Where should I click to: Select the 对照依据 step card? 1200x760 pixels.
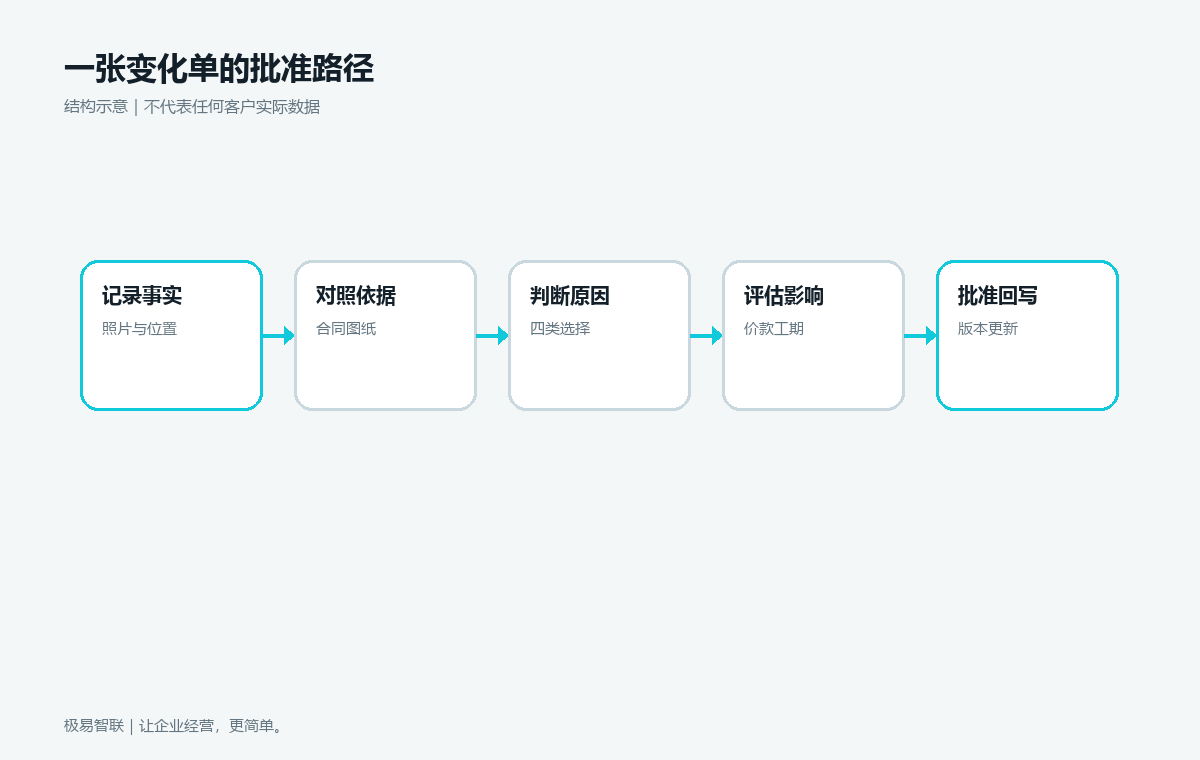385,336
